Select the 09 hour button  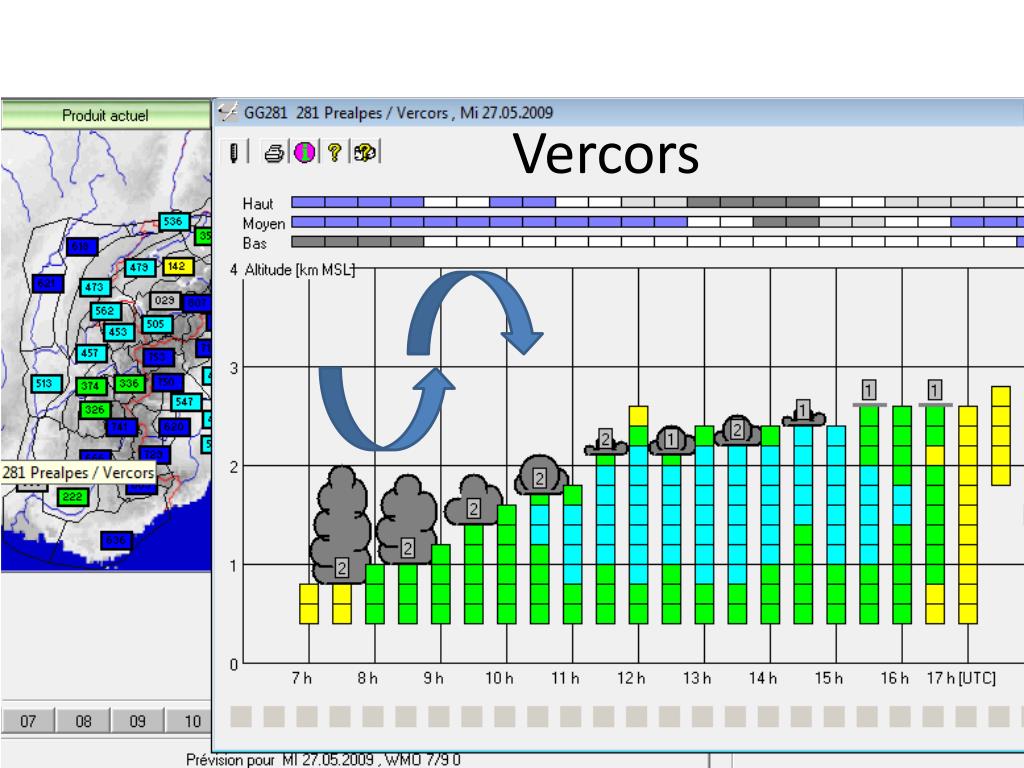pos(137,722)
